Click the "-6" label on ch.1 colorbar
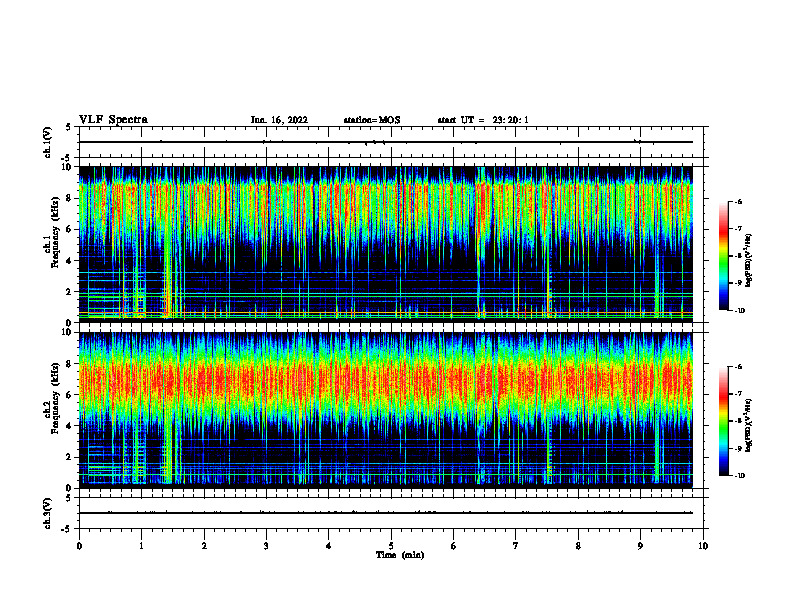Viewport: 792px width, 612px height. pyautogui.click(x=738, y=201)
